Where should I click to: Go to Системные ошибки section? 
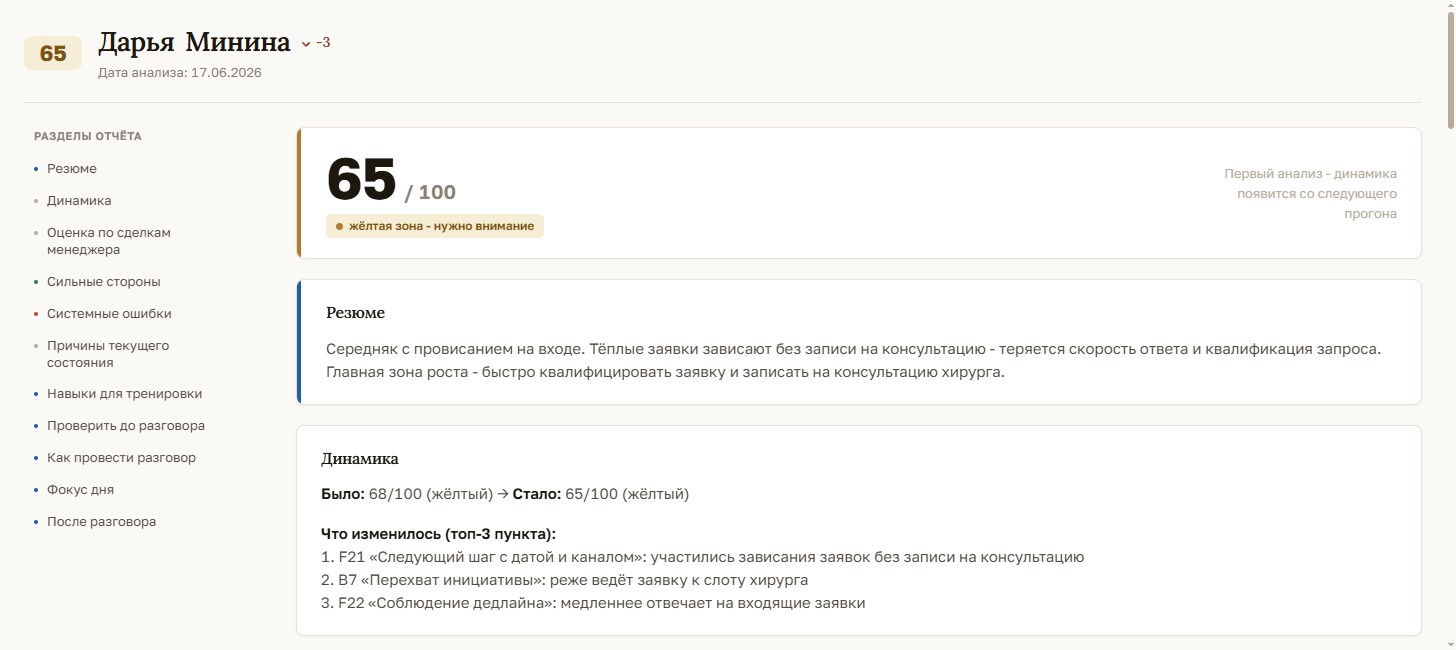coord(109,314)
